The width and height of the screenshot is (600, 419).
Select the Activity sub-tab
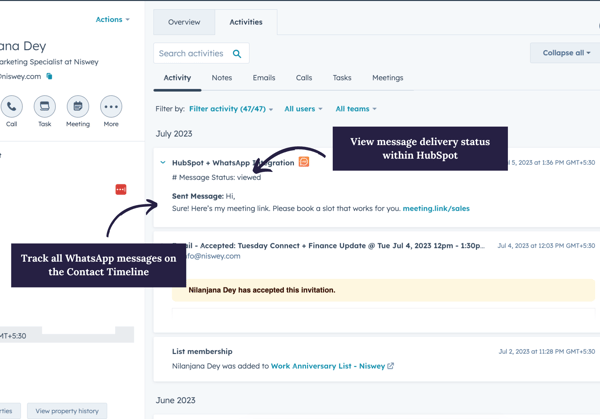(x=177, y=78)
